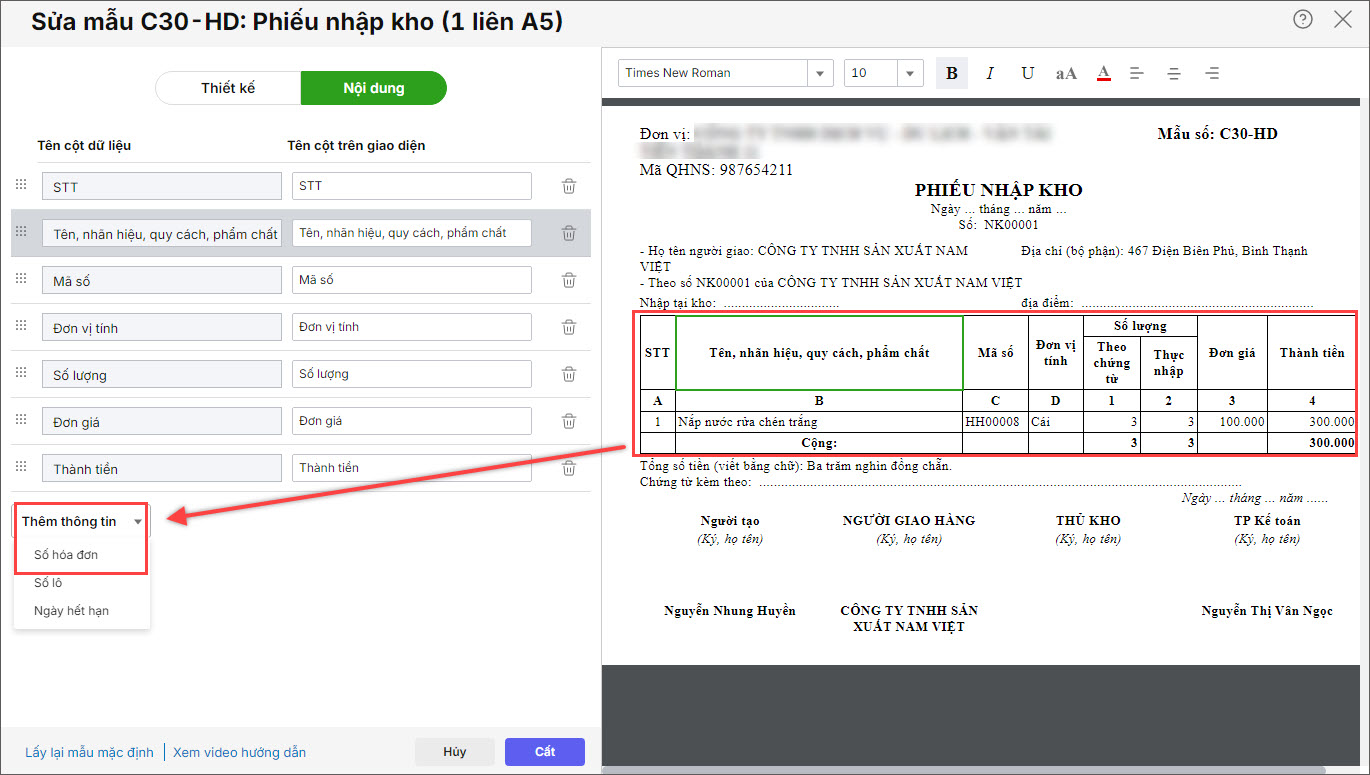Align text to the right
1370x775 pixels.
click(x=1212, y=73)
